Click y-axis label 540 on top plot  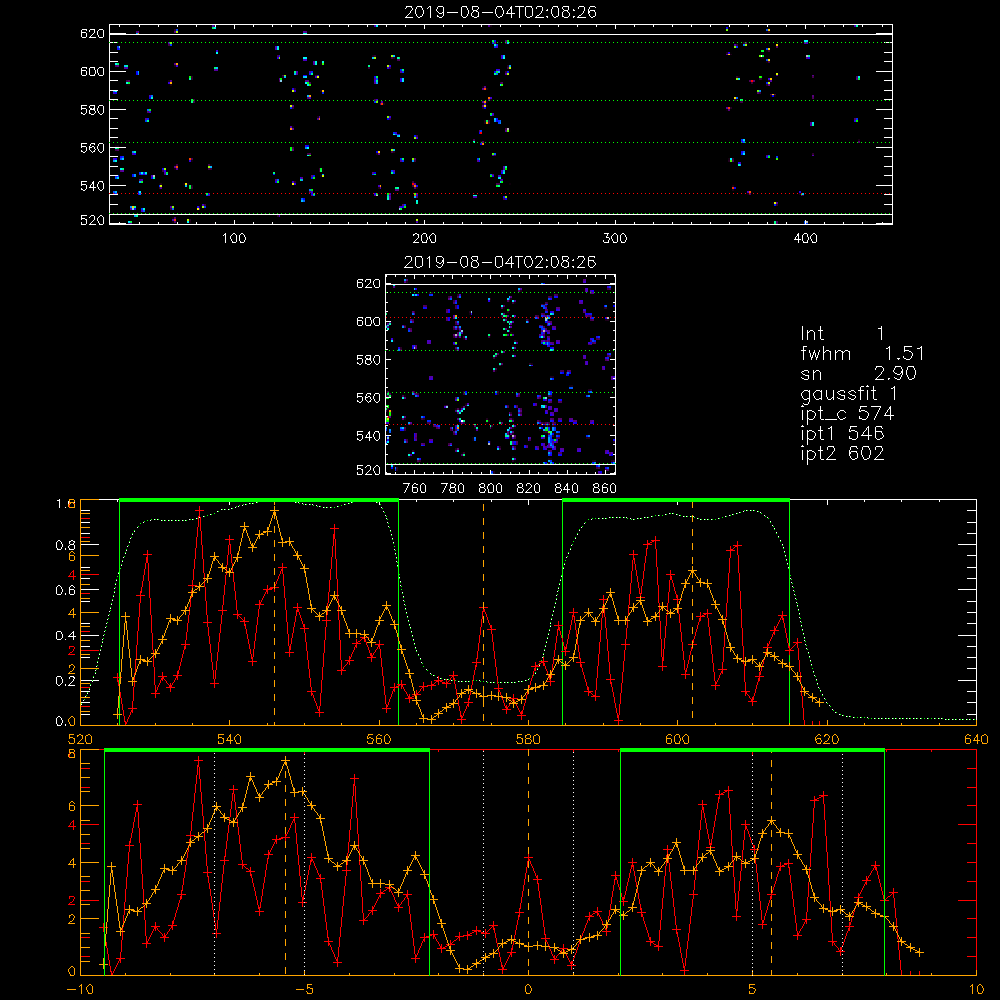pyautogui.click(x=92, y=186)
